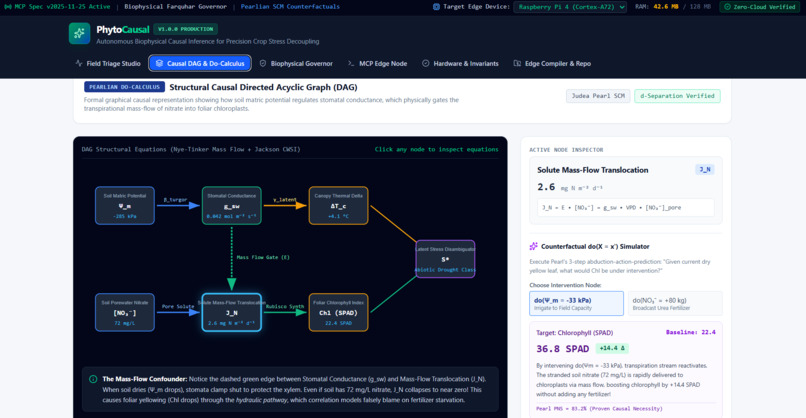Click the MCP Edge Node terminal icon
This screenshot has width=806, height=418.
(x=351, y=63)
